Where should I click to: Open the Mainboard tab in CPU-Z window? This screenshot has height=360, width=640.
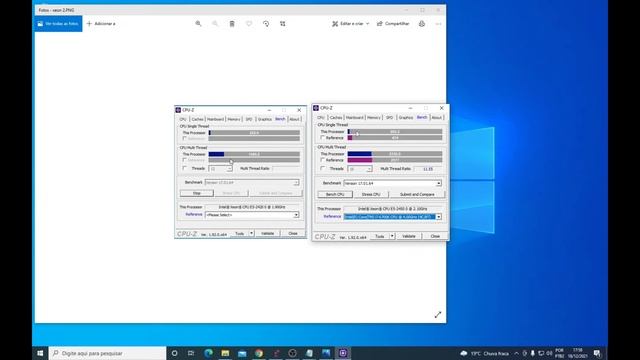[354, 118]
